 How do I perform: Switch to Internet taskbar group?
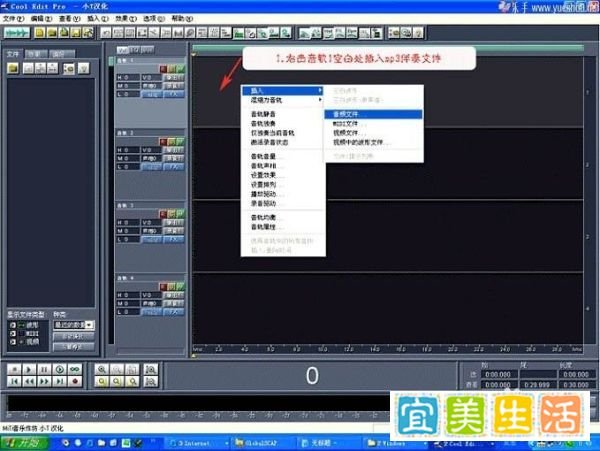pyautogui.click(x=198, y=443)
